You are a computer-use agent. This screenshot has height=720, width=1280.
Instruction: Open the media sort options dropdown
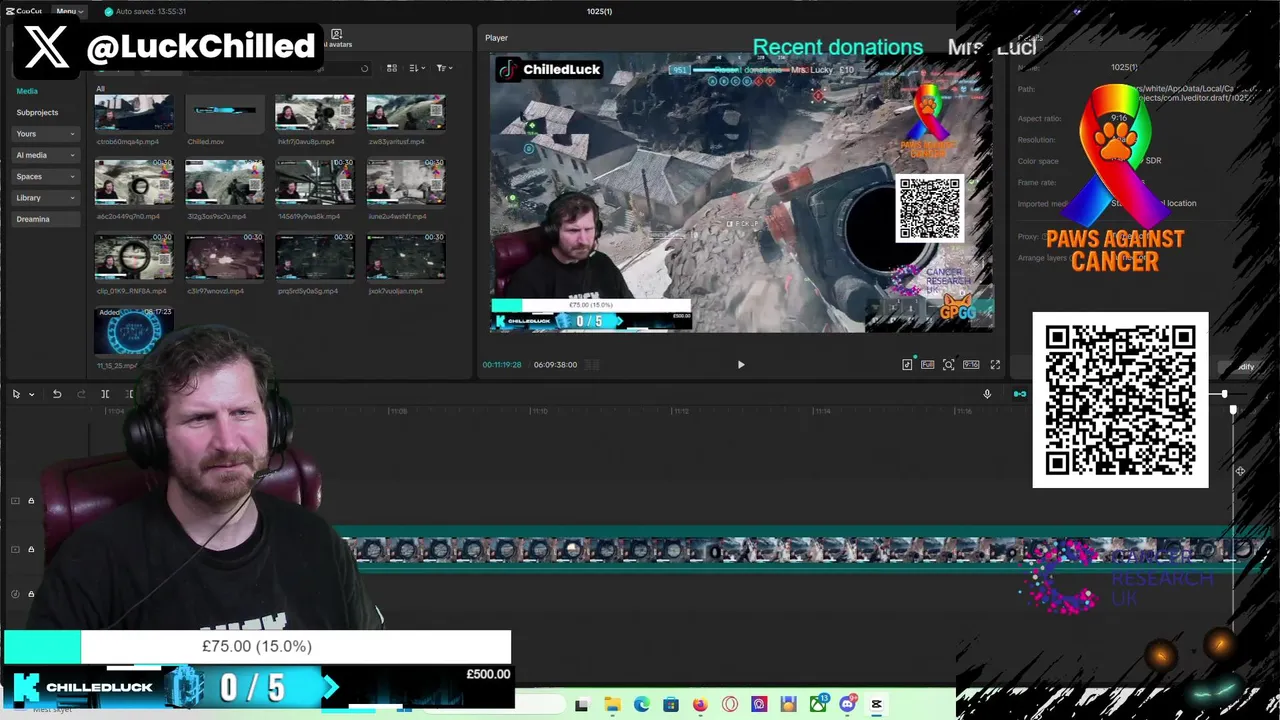click(x=417, y=68)
